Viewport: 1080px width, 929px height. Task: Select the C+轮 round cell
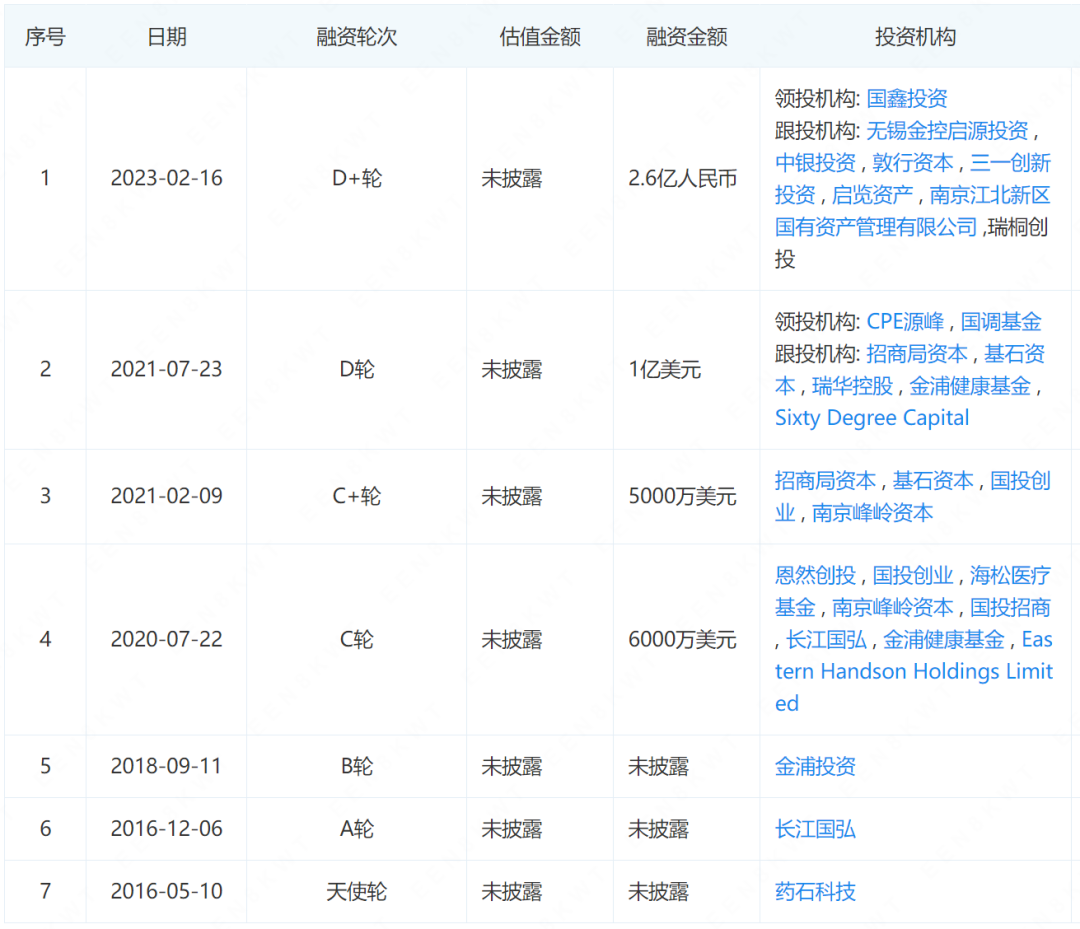357,496
